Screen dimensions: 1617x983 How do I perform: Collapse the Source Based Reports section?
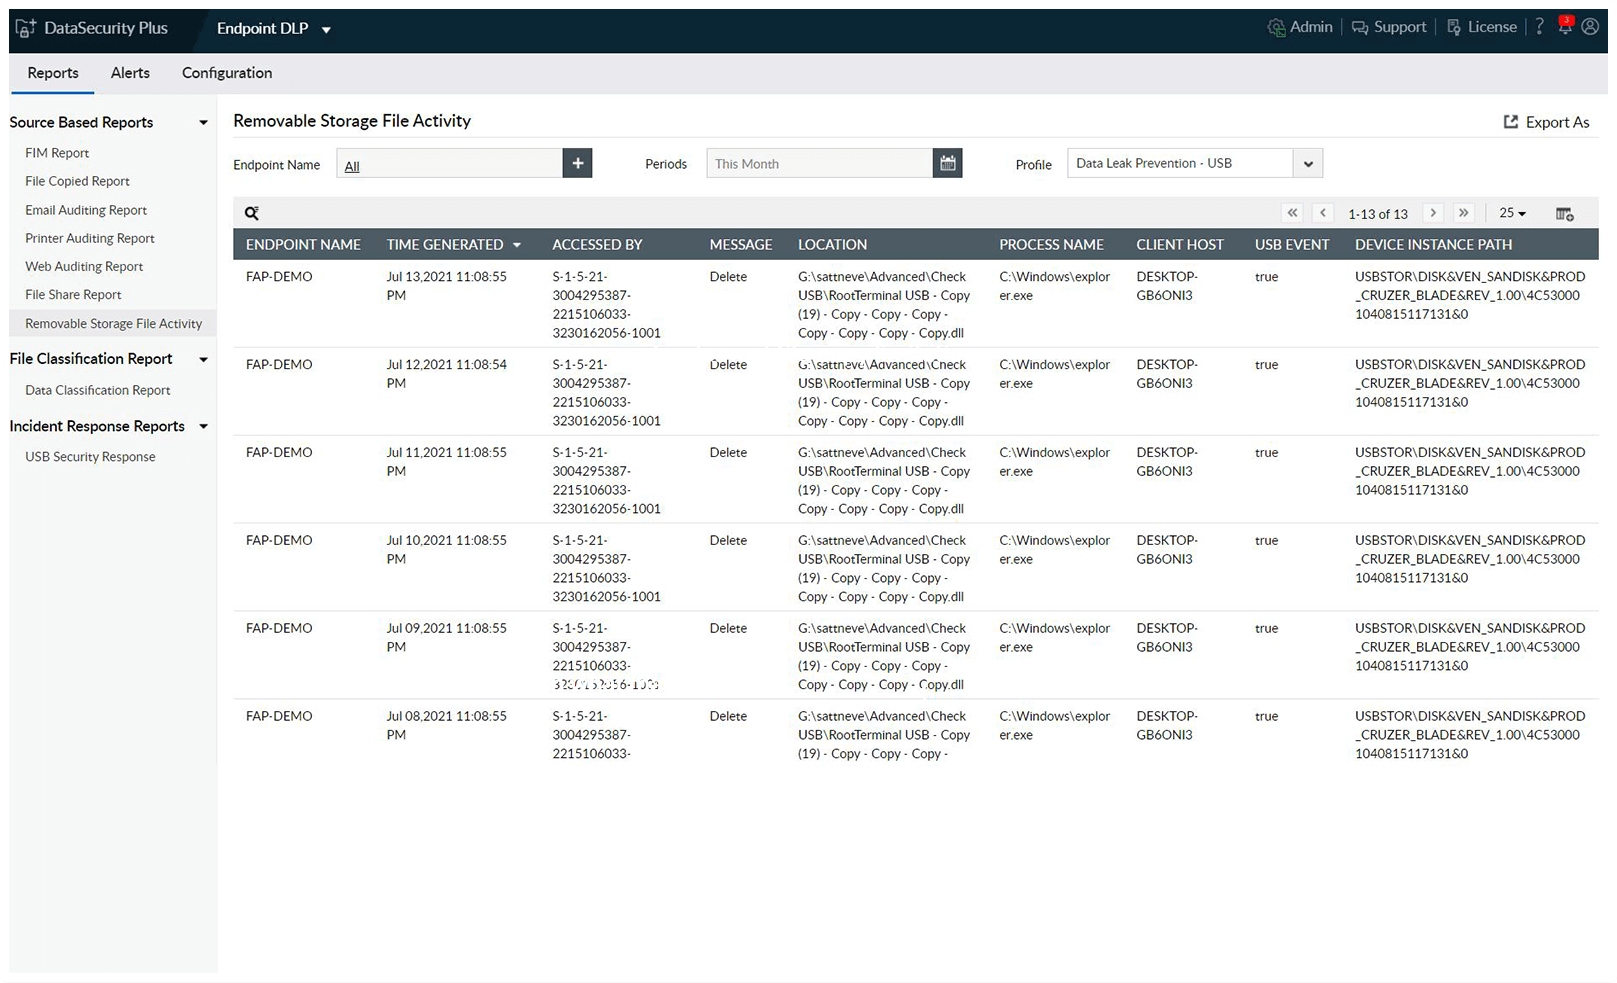coord(204,123)
